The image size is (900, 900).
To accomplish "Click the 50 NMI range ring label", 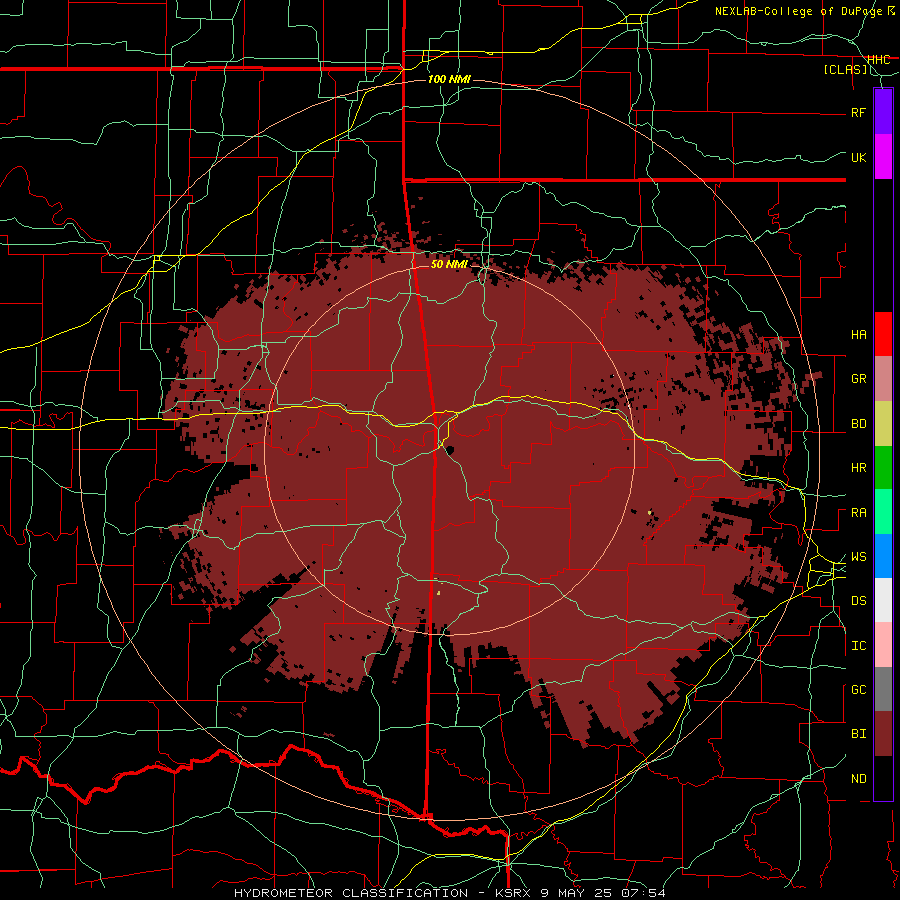I will pyautogui.click(x=449, y=264).
